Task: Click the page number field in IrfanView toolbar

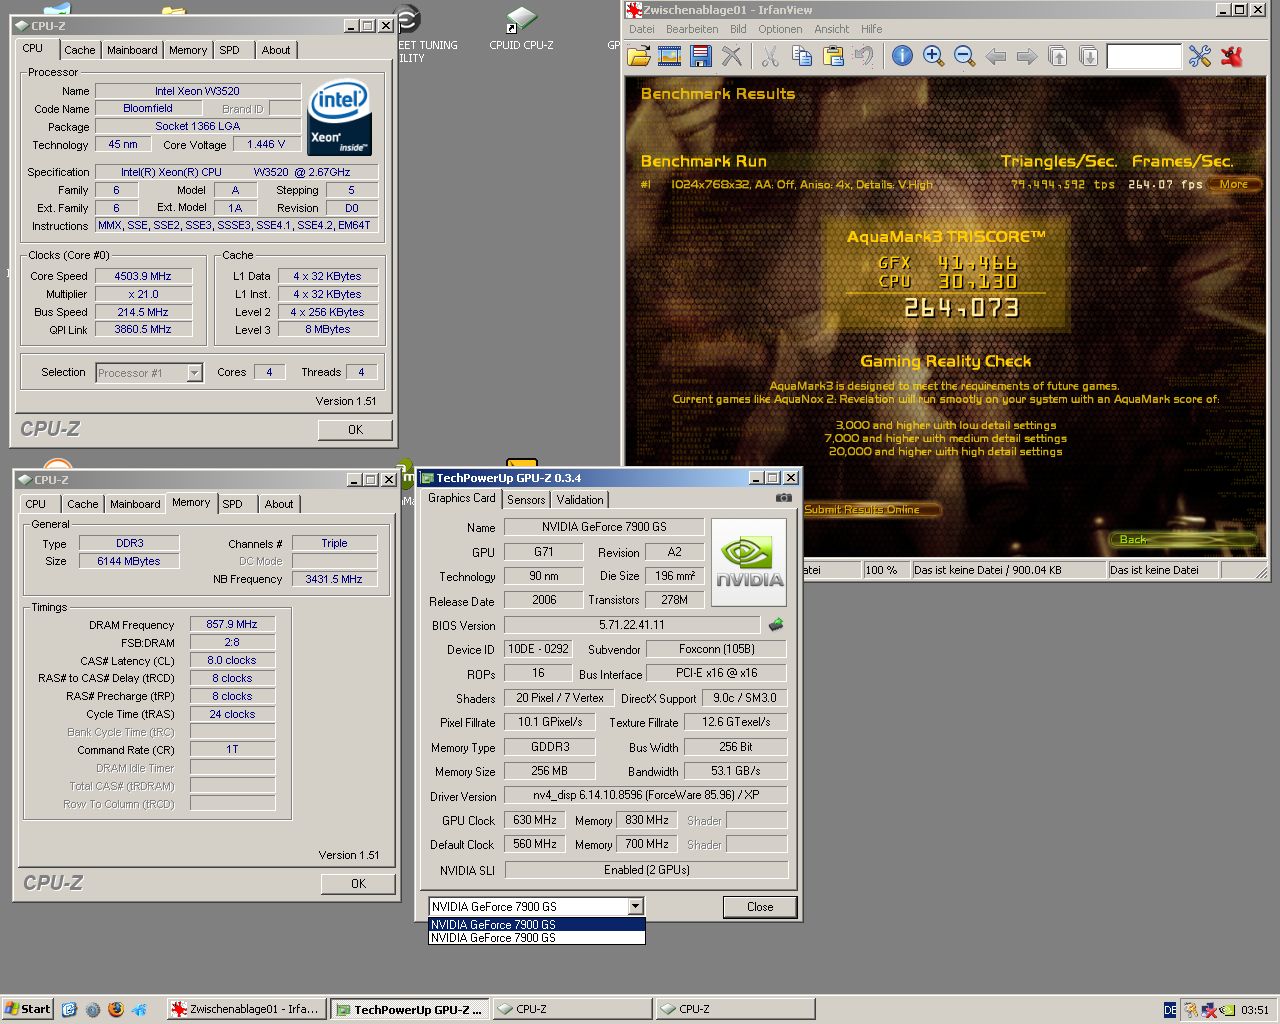Action: 1144,57
